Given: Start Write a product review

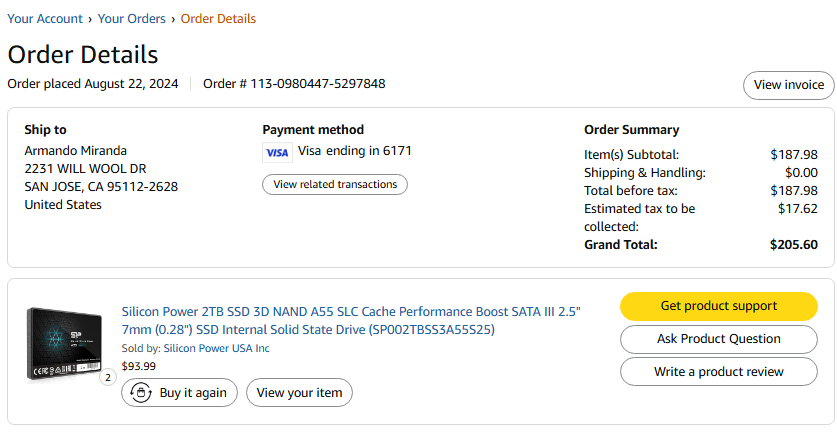Looking at the screenshot, I should pos(719,372).
